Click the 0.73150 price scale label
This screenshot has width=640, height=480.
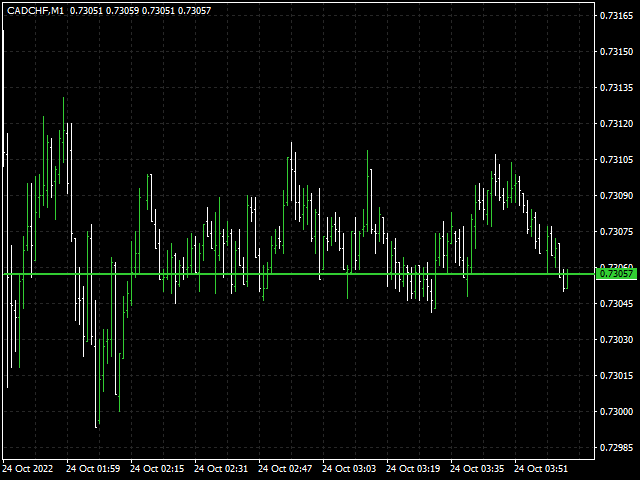(616, 51)
